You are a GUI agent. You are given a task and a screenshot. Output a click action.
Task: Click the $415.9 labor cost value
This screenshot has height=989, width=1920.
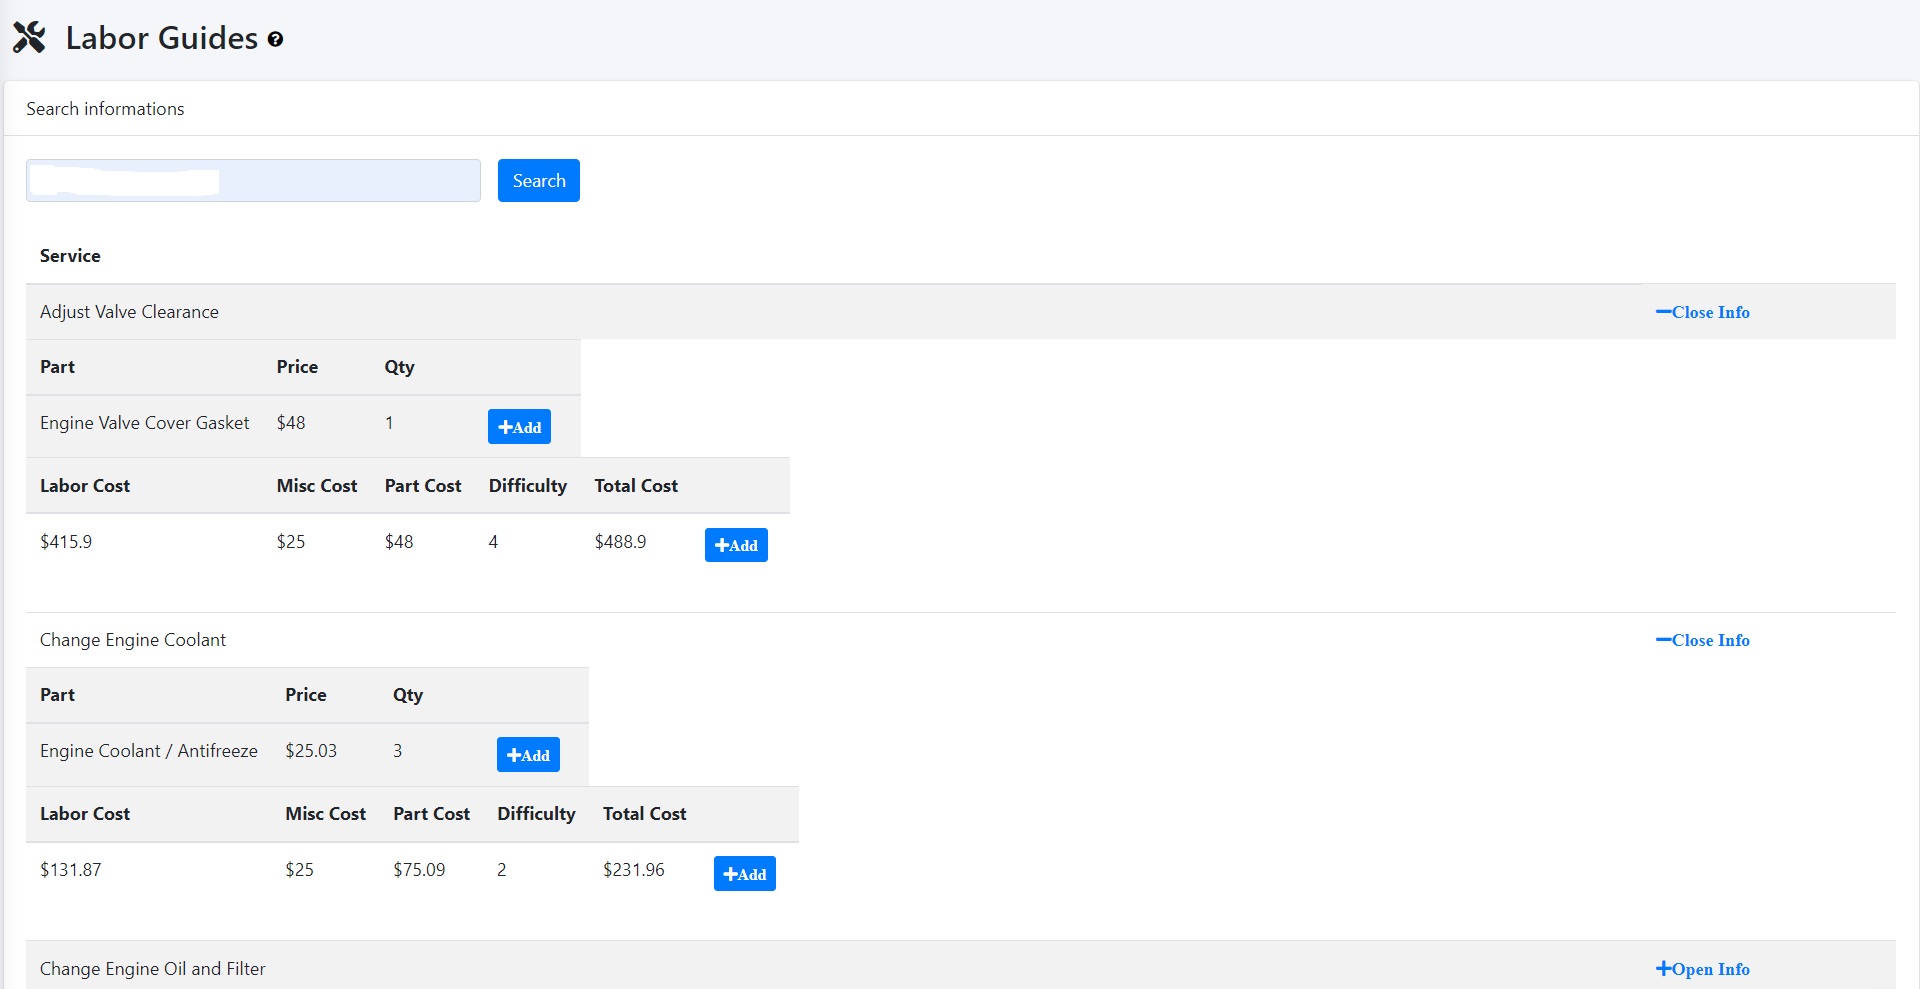click(x=66, y=542)
